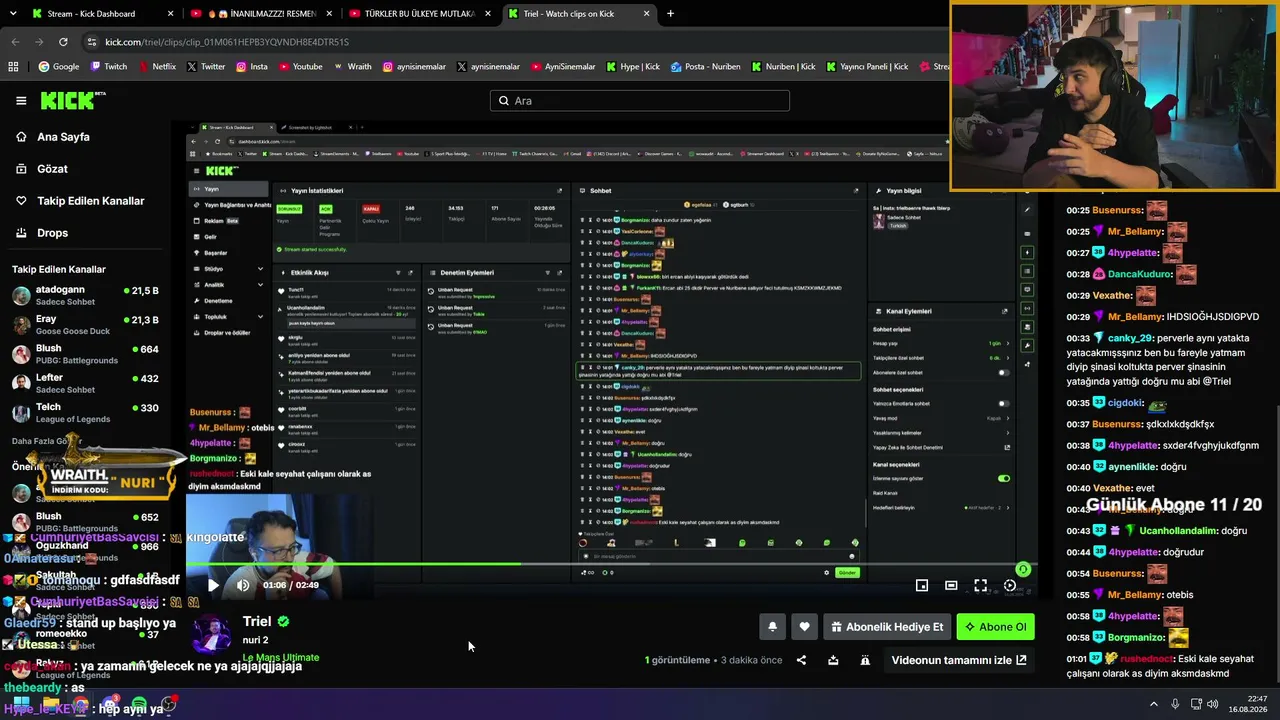The height and width of the screenshot is (720, 1280).
Task: Open Discord from the taskbar
Action: point(108,706)
